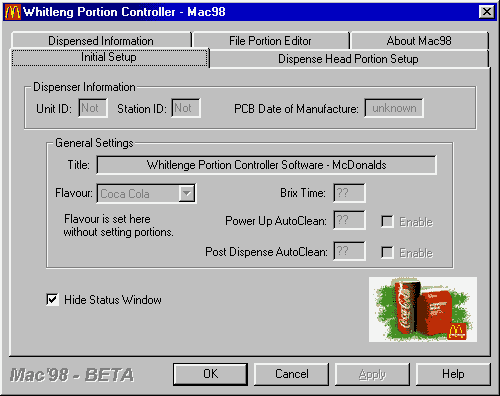Image resolution: width=500 pixels, height=396 pixels.
Task: Click the Brix Time input field
Action: click(349, 193)
